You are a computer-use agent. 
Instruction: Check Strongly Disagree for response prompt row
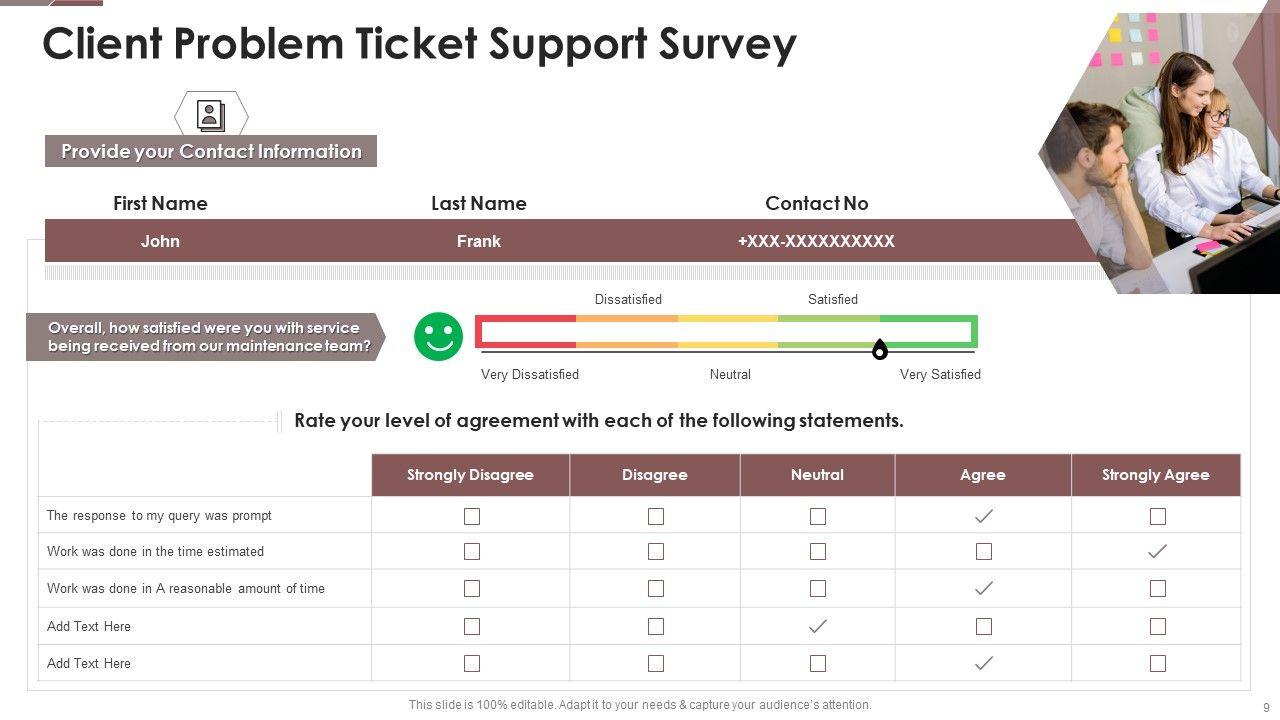click(x=472, y=516)
